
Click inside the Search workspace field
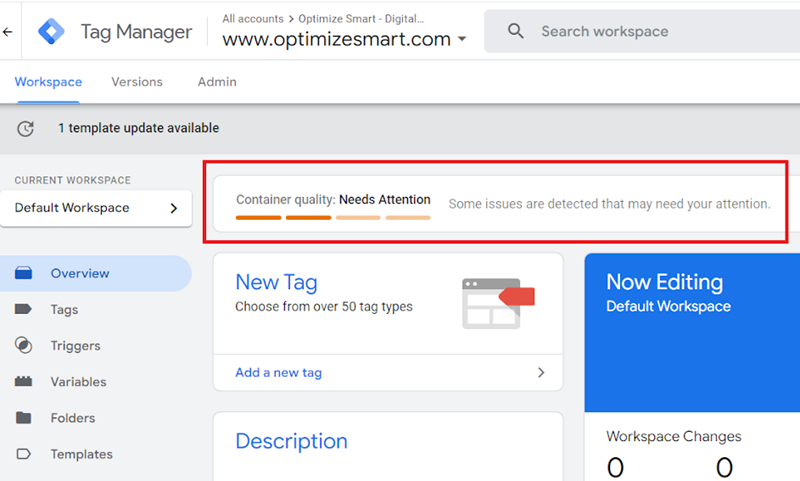(x=642, y=31)
